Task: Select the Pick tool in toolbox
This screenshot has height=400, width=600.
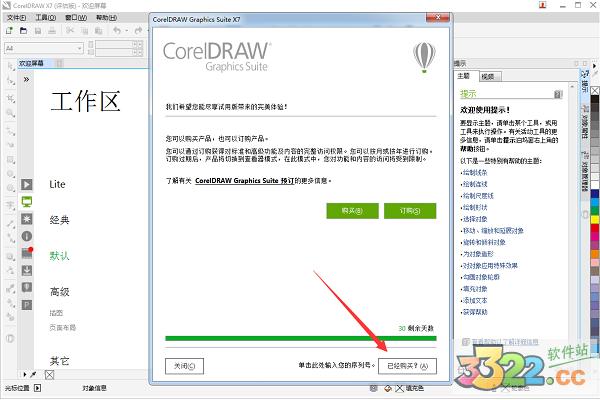Action: tap(10, 67)
